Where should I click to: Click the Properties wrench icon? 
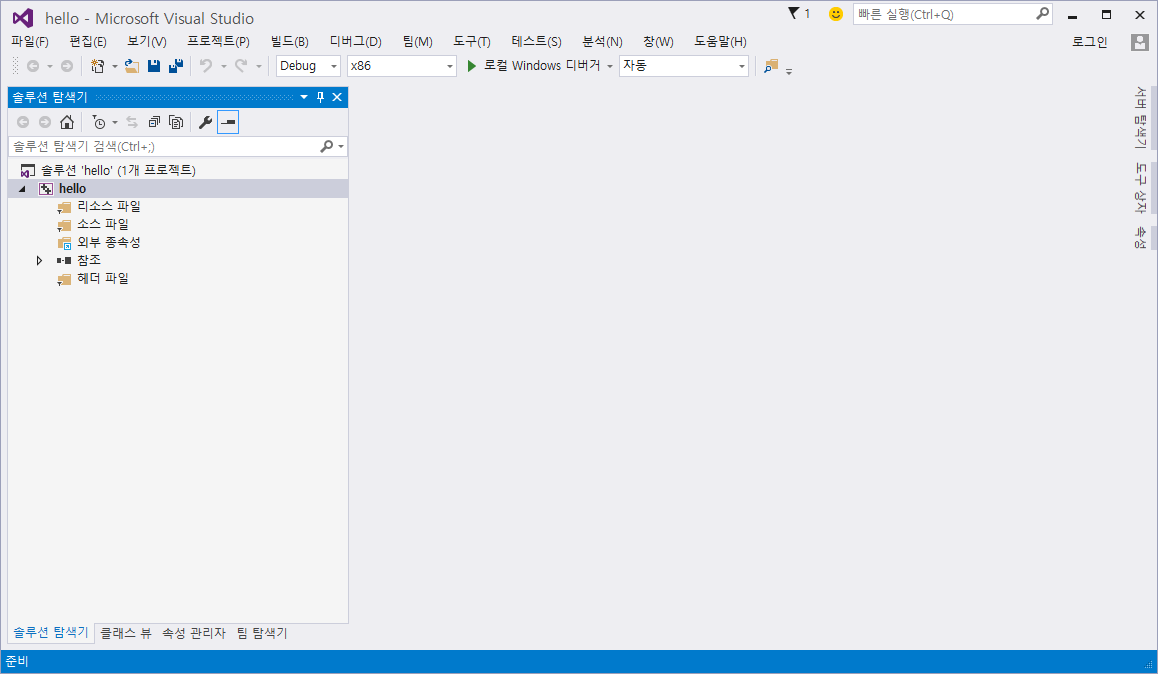point(205,122)
